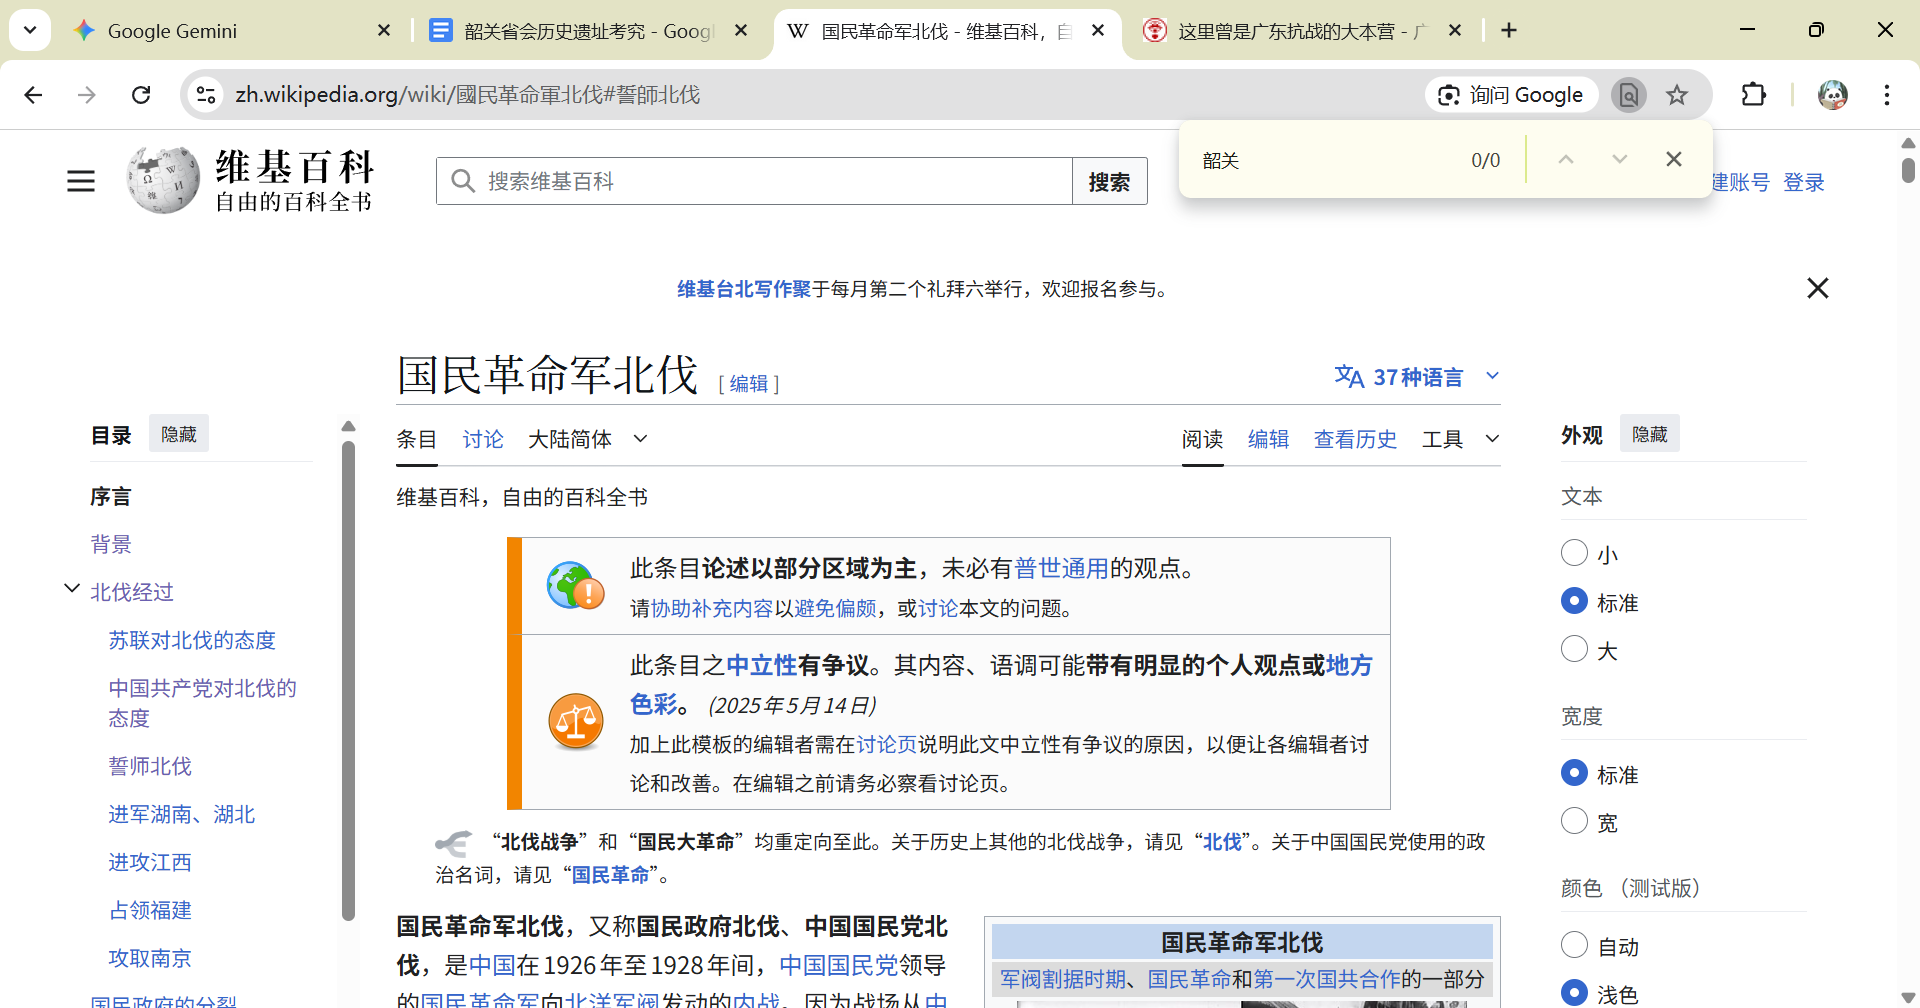Image resolution: width=1920 pixels, height=1008 pixels.
Task: Open the Tools dropdown menu
Action: 1460,439
